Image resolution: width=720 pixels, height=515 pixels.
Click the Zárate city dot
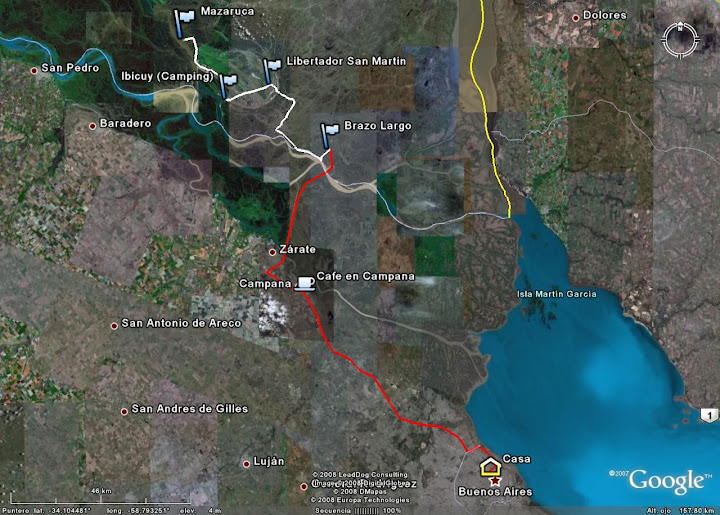click(272, 252)
